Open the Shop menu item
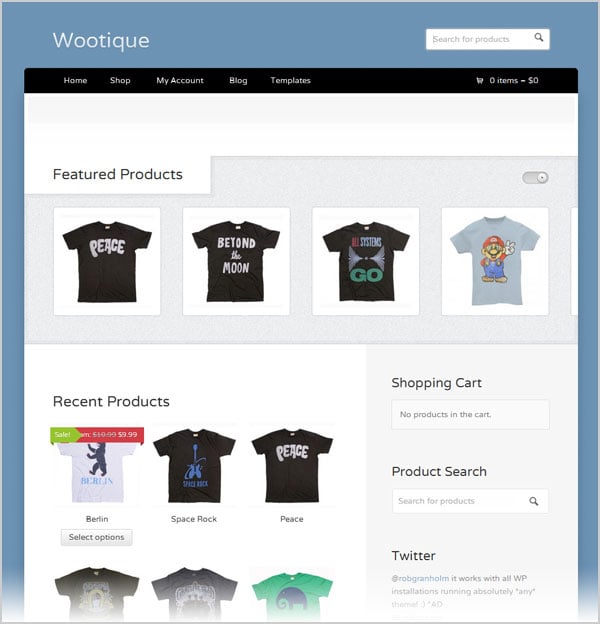The height and width of the screenshot is (624, 600). click(x=120, y=80)
